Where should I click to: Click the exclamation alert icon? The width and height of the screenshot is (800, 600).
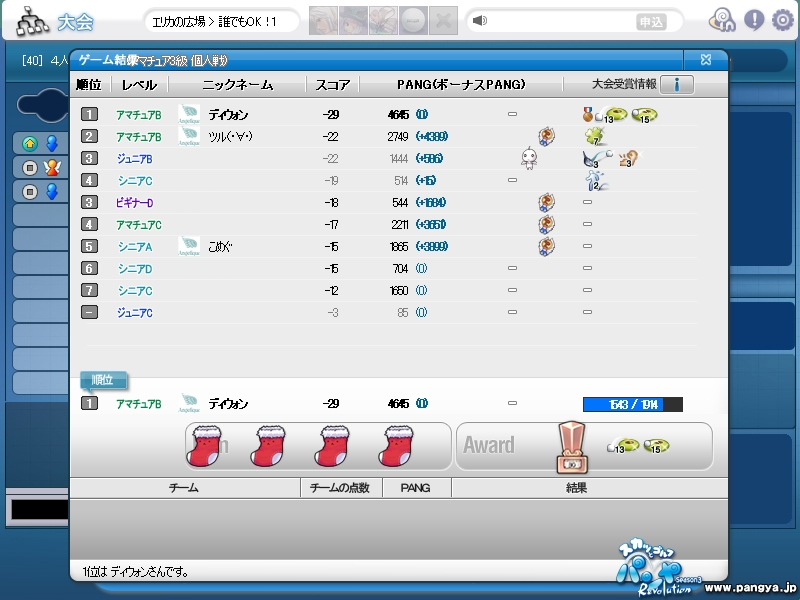click(754, 19)
